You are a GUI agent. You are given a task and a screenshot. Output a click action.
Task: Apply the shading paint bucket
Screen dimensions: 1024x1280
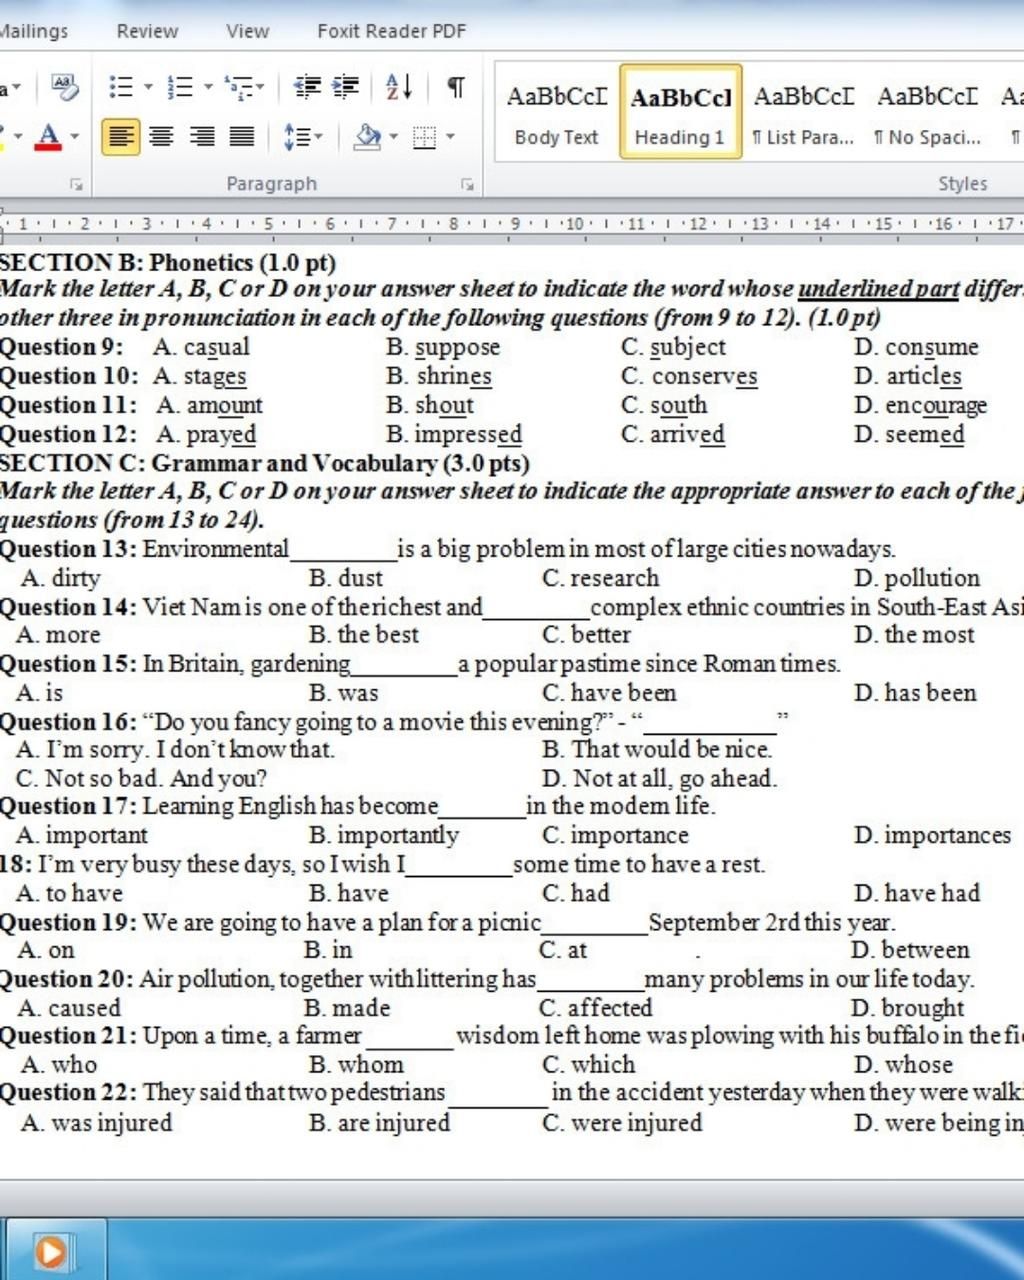pos(368,136)
